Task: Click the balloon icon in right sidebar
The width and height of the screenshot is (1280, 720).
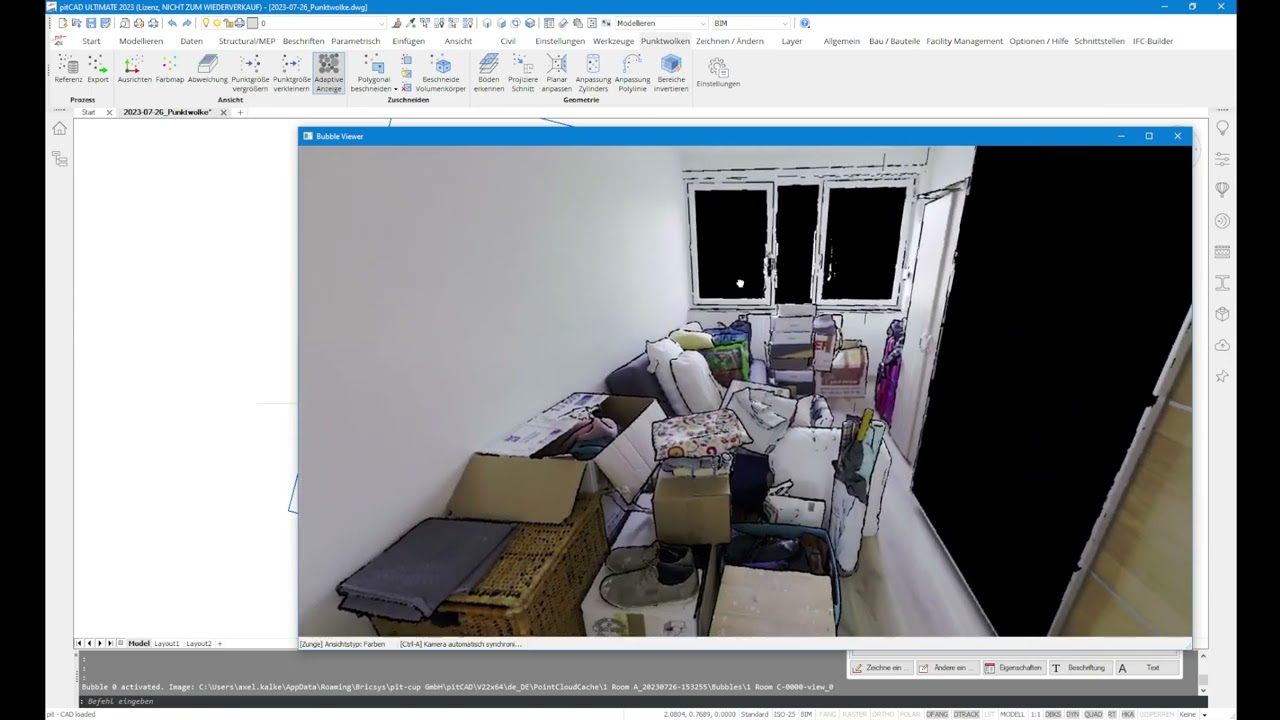Action: [1222, 190]
